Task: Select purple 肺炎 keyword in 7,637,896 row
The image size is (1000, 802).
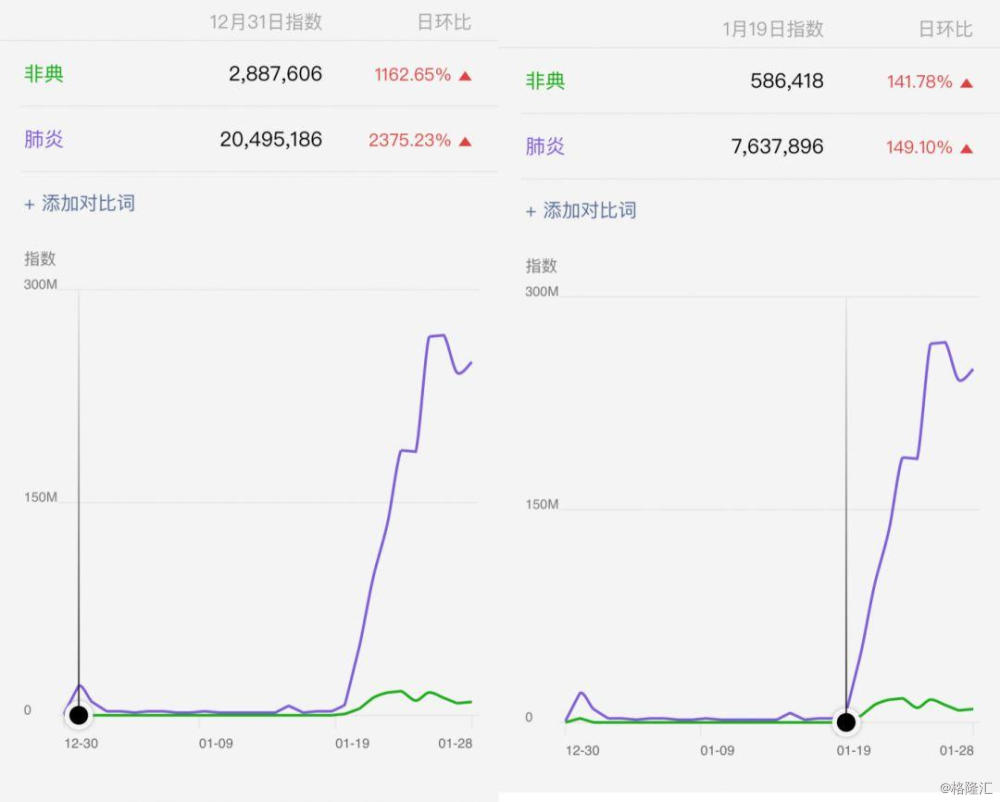Action: click(546, 147)
